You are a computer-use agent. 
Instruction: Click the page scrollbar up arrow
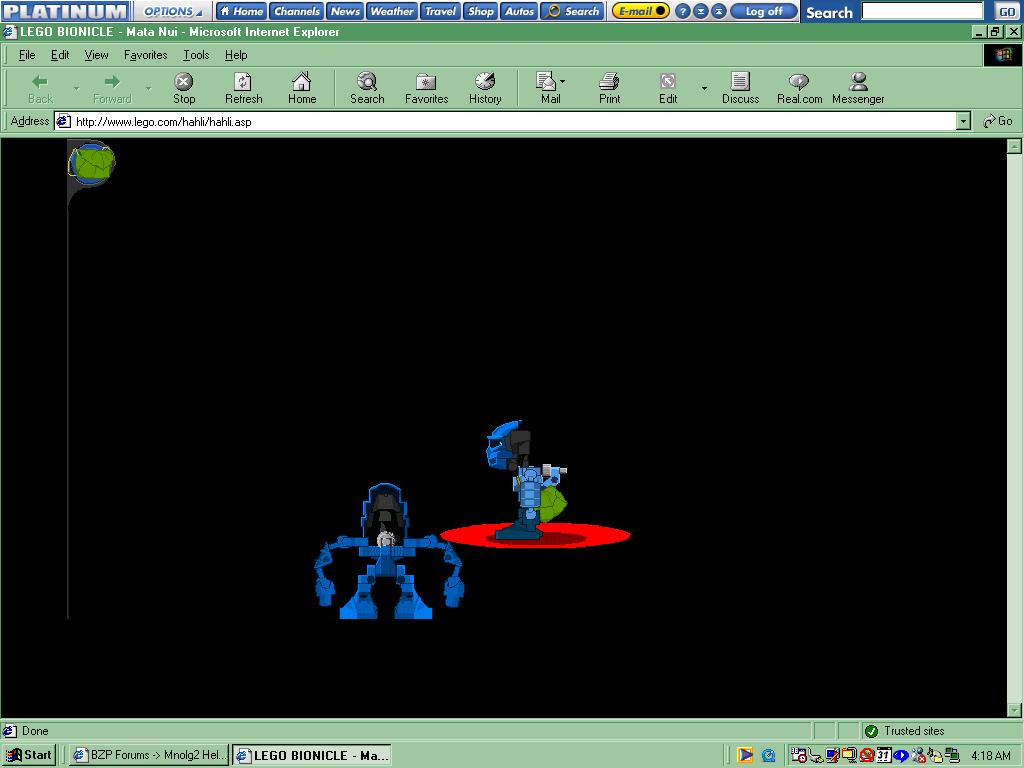tap(1014, 146)
